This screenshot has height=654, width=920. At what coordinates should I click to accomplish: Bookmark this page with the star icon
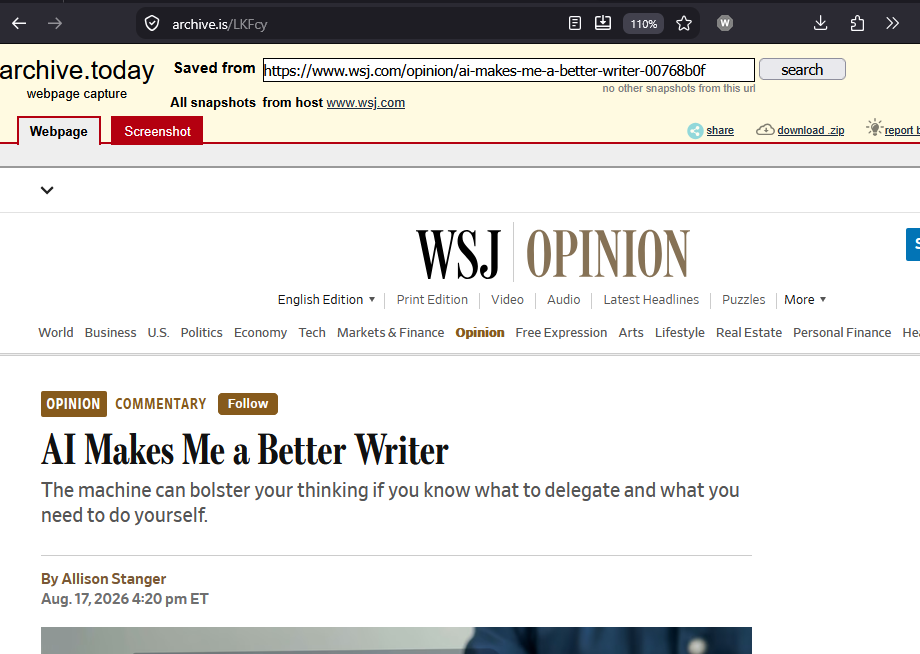click(684, 23)
